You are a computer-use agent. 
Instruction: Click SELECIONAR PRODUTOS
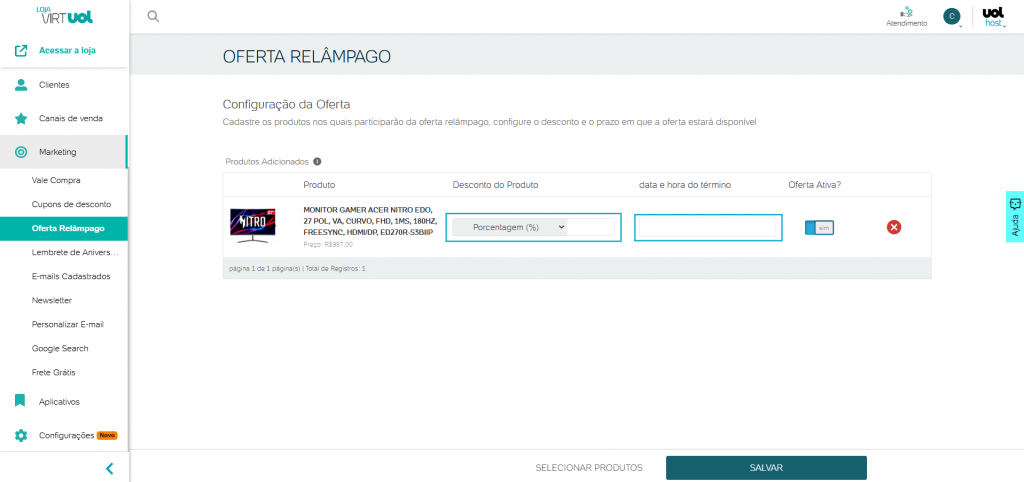[x=589, y=468]
